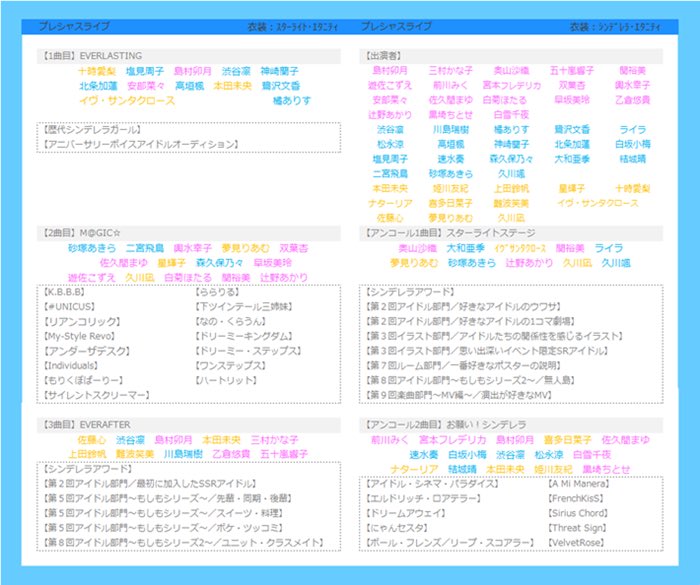Image resolution: width=700 pixels, height=585 pixels.
Task: Click the 【#UNICUS】 unit entry
Action: pos(69,307)
